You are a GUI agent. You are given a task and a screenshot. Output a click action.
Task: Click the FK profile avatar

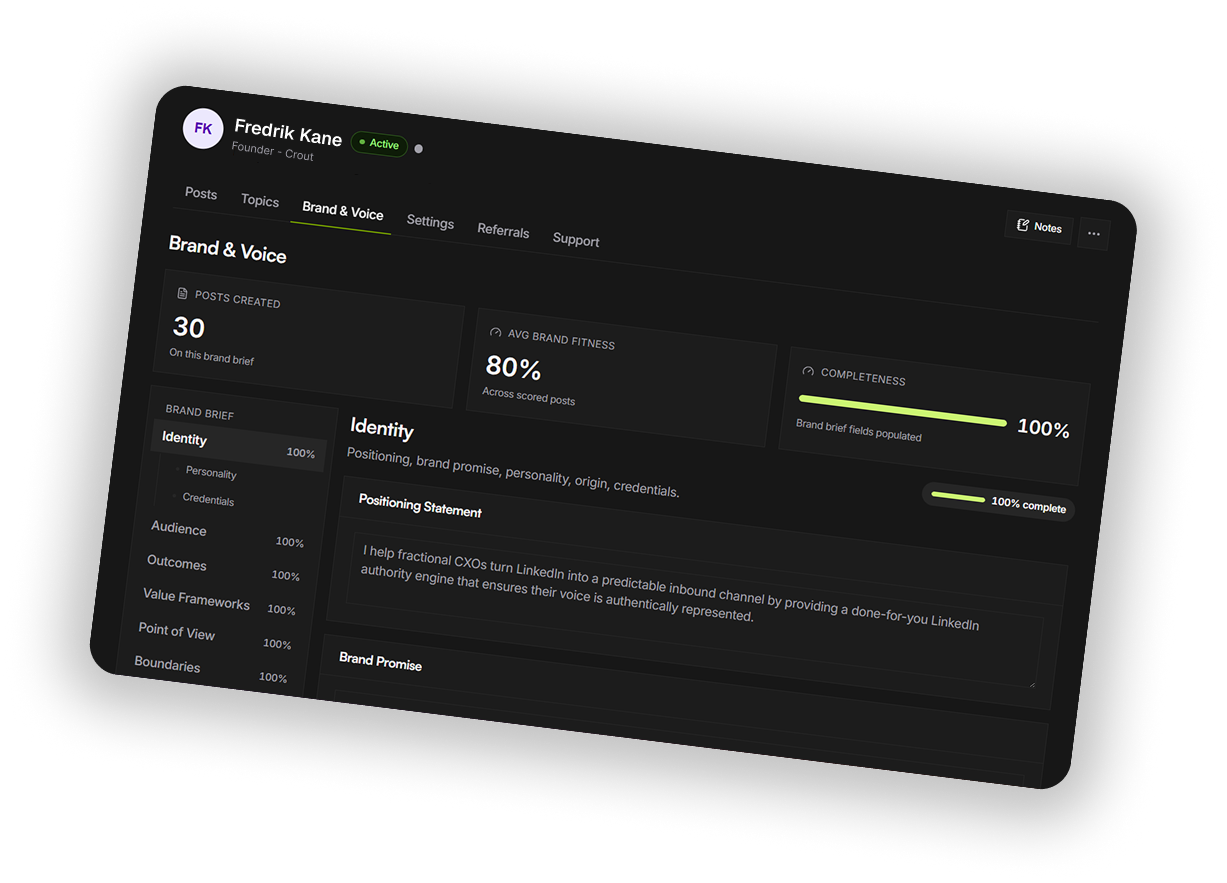click(203, 129)
